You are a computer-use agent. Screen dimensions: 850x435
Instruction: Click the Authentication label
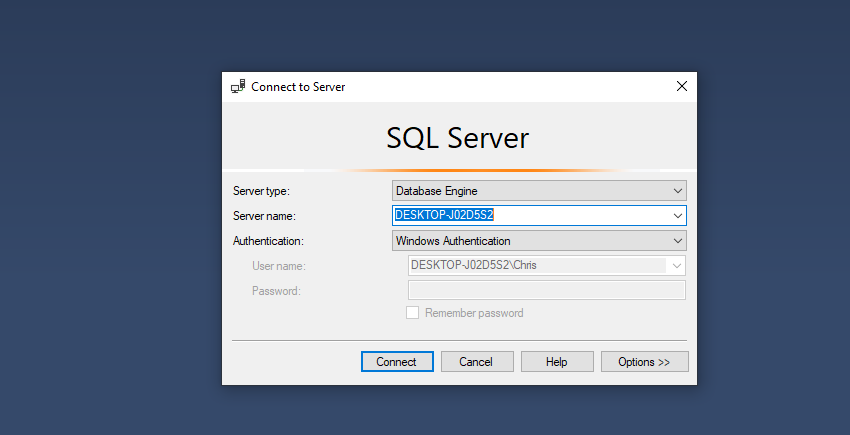click(268, 241)
